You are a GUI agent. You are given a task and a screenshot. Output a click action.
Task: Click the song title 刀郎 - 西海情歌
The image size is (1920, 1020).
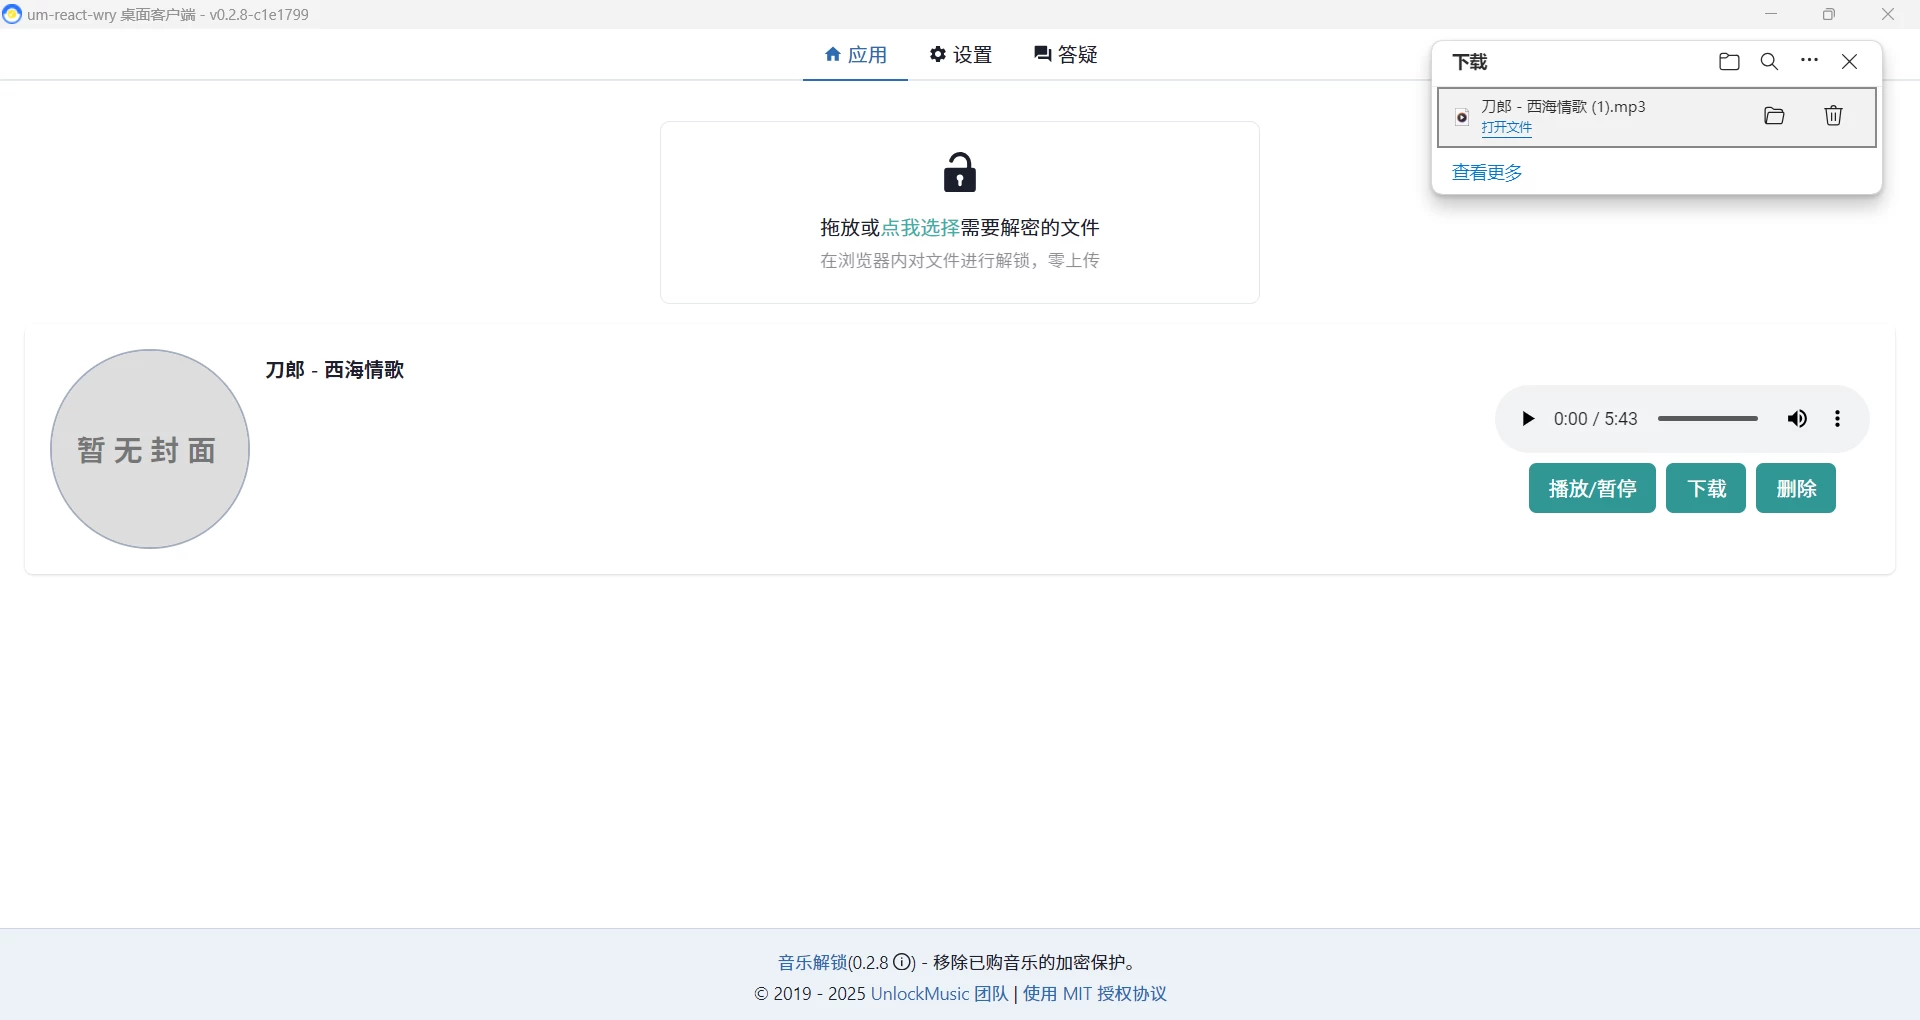point(335,370)
